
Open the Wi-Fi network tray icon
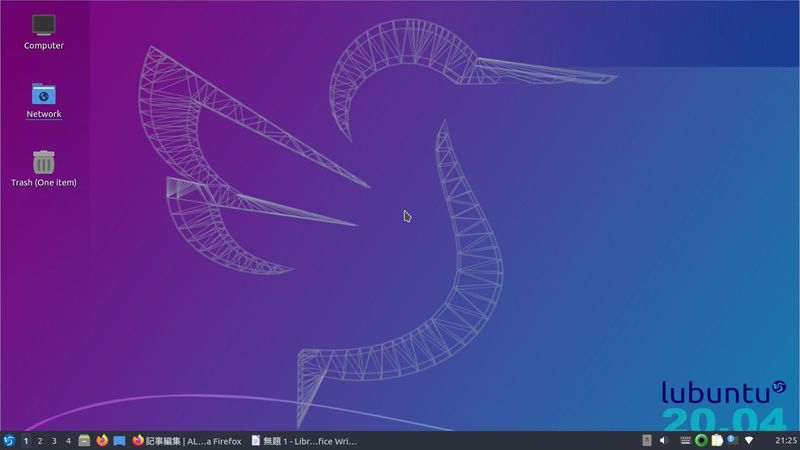[x=749, y=440]
